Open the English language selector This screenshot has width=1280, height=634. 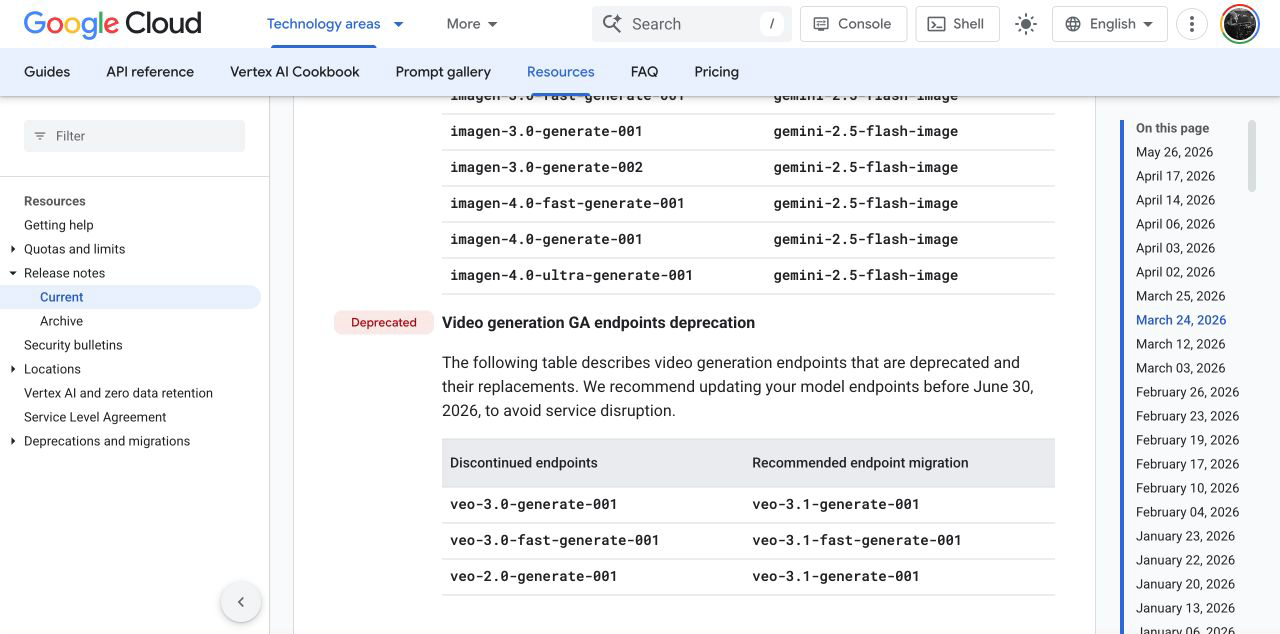[1110, 24]
